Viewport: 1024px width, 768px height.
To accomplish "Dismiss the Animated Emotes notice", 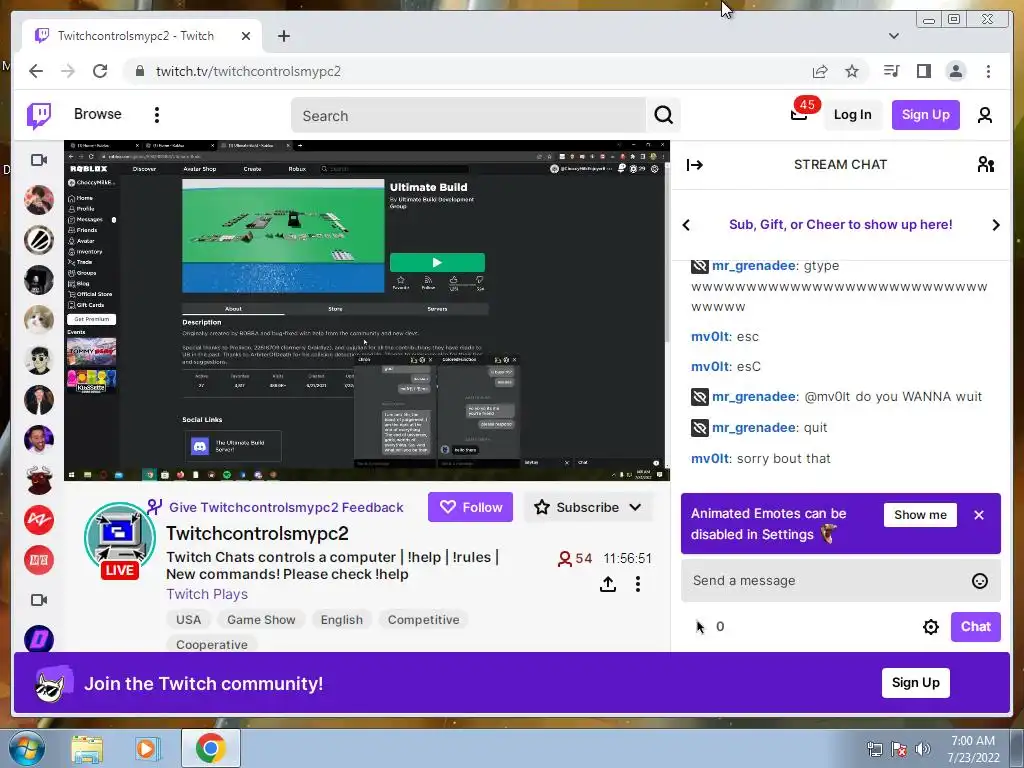I will click(x=978, y=515).
